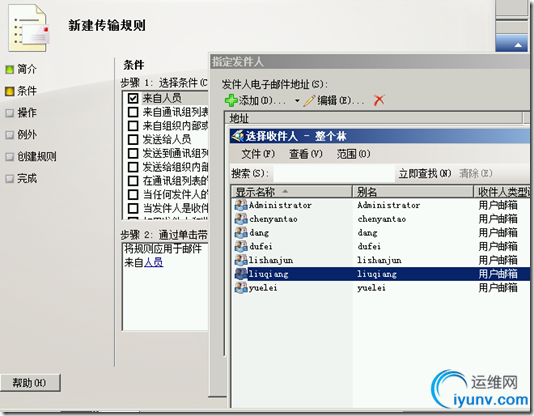The image size is (534, 416).
Task: Click the dufei alias cell
Action: [x=369, y=246]
